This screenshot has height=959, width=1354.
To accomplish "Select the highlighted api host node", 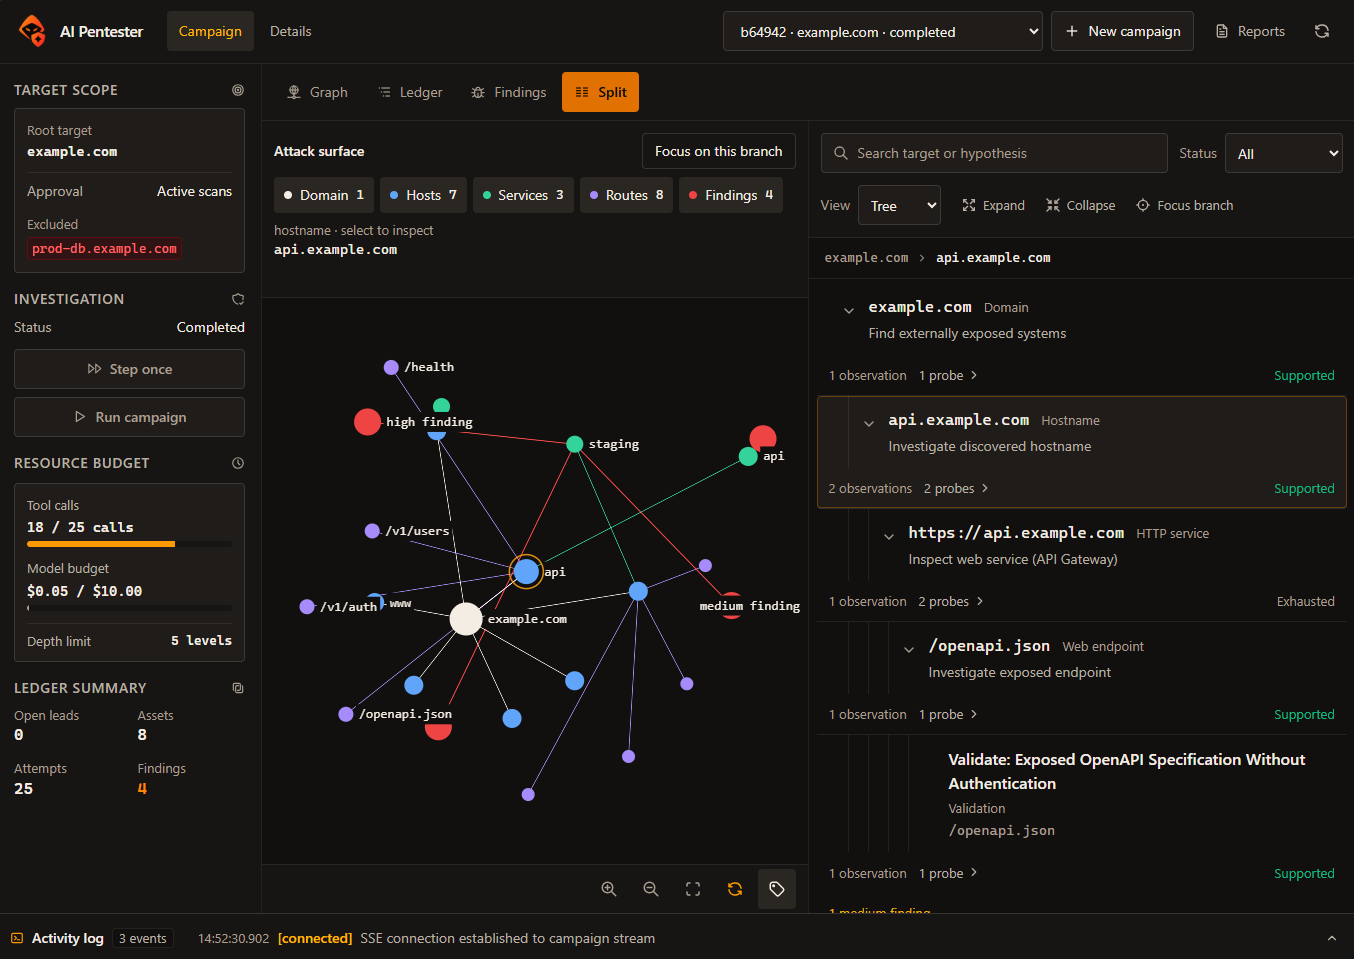I will click(526, 571).
